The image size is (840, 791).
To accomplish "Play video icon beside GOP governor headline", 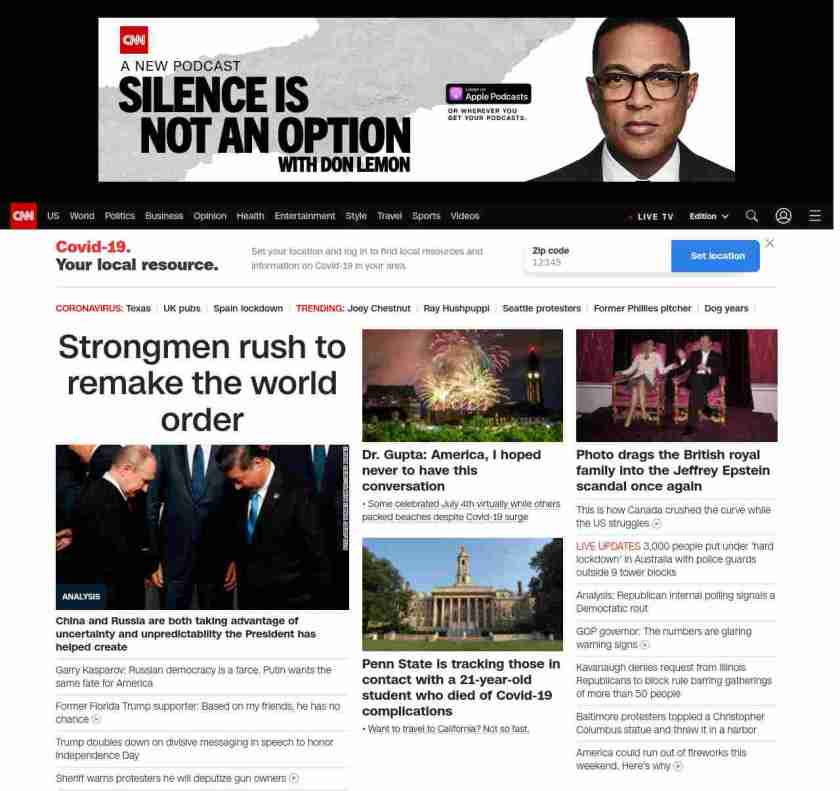I will [x=645, y=646].
